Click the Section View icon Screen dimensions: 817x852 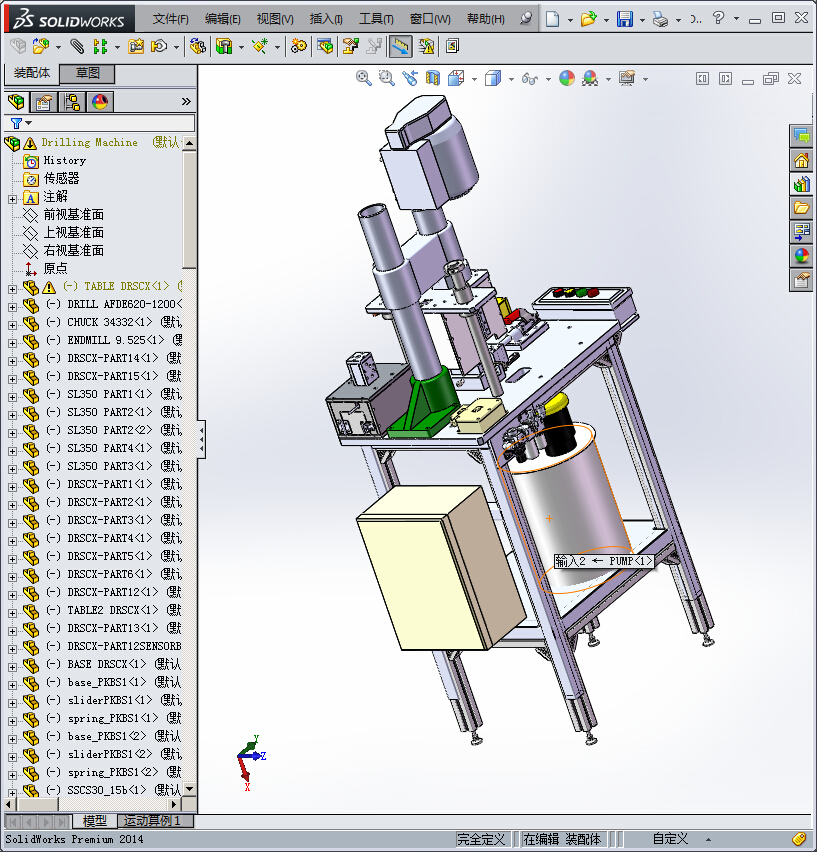click(432, 78)
